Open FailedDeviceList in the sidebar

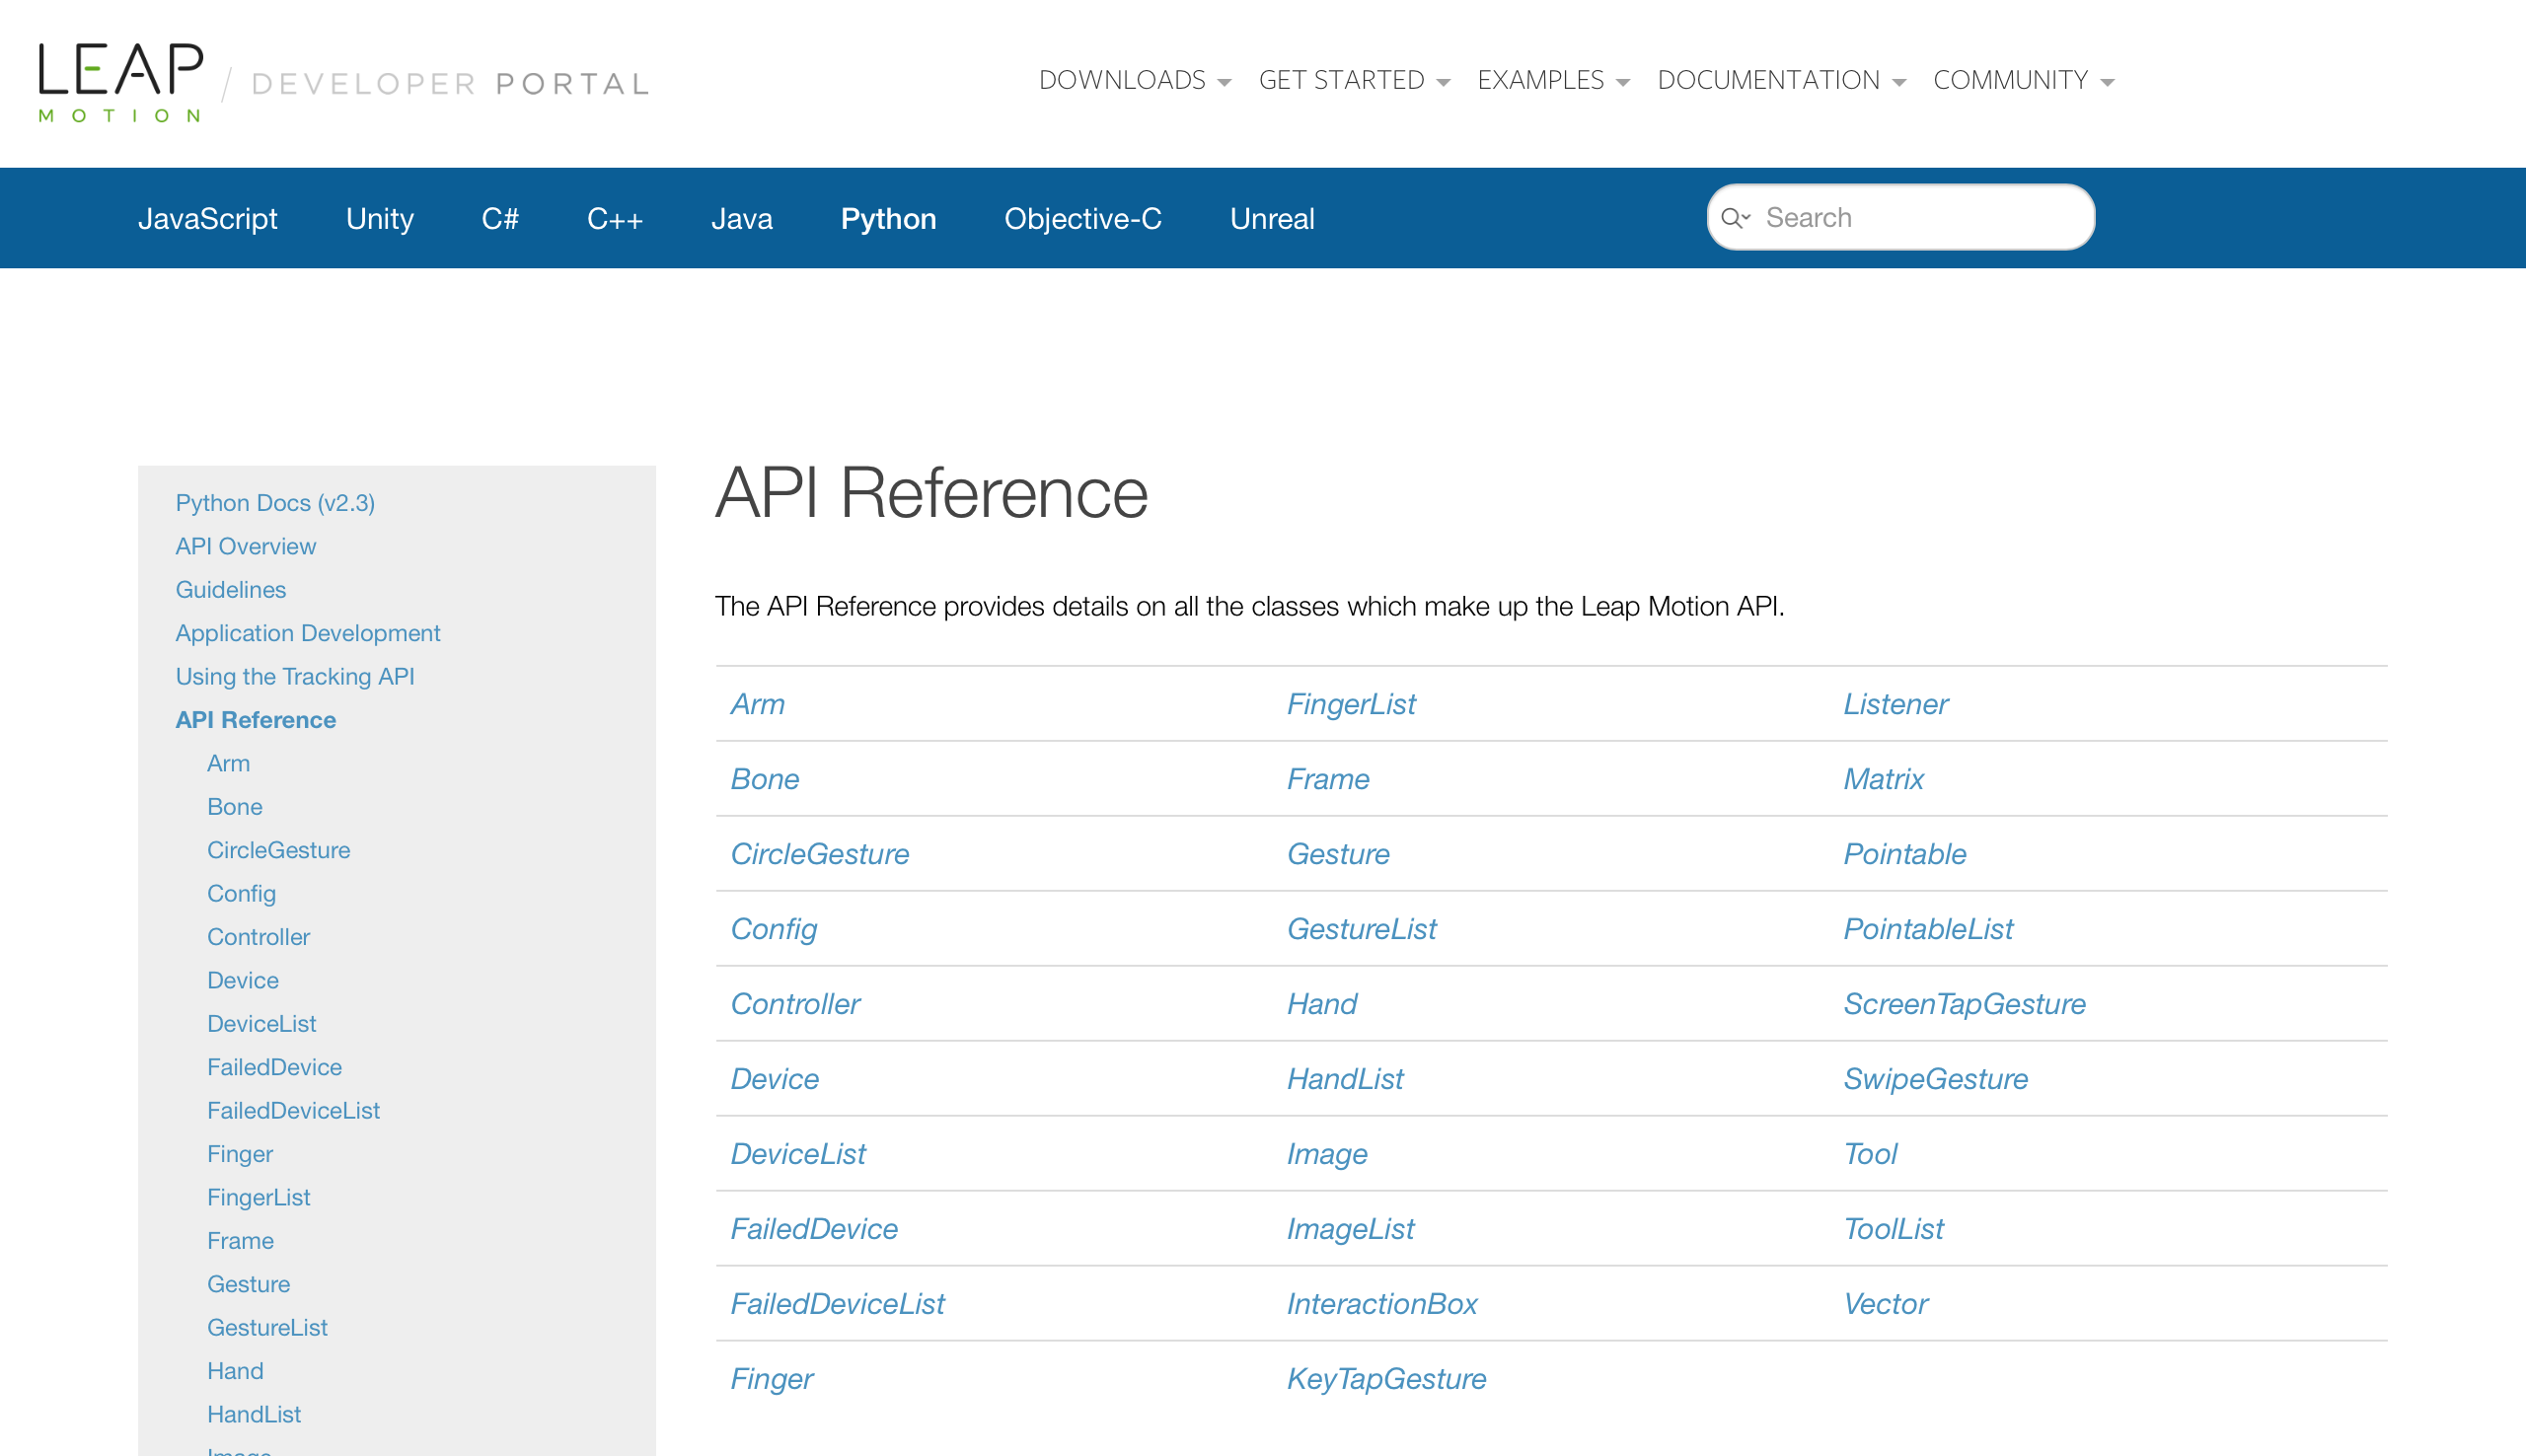[293, 1111]
